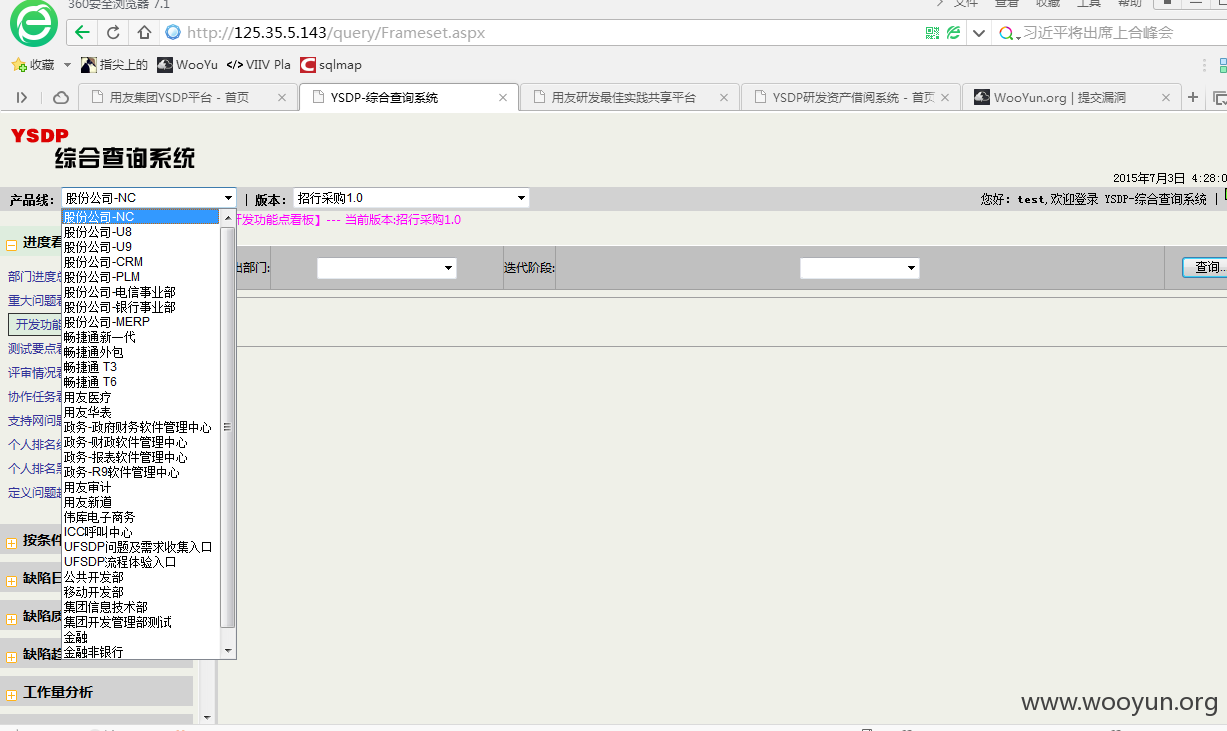Choose 股份公司-电信事业部 option

click(140, 292)
